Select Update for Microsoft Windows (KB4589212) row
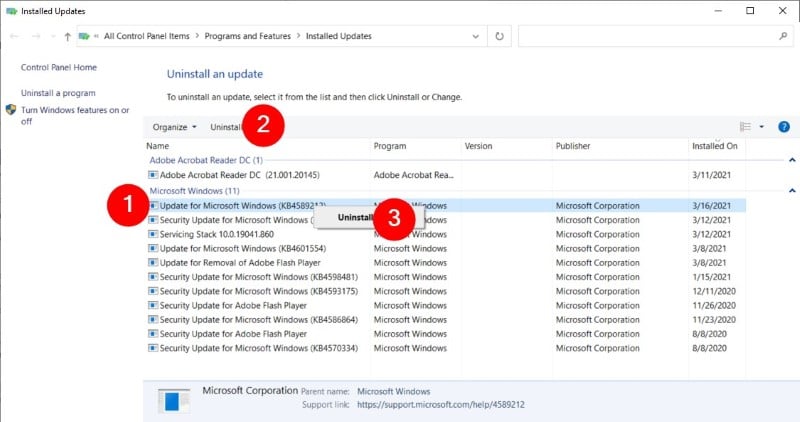 point(447,206)
